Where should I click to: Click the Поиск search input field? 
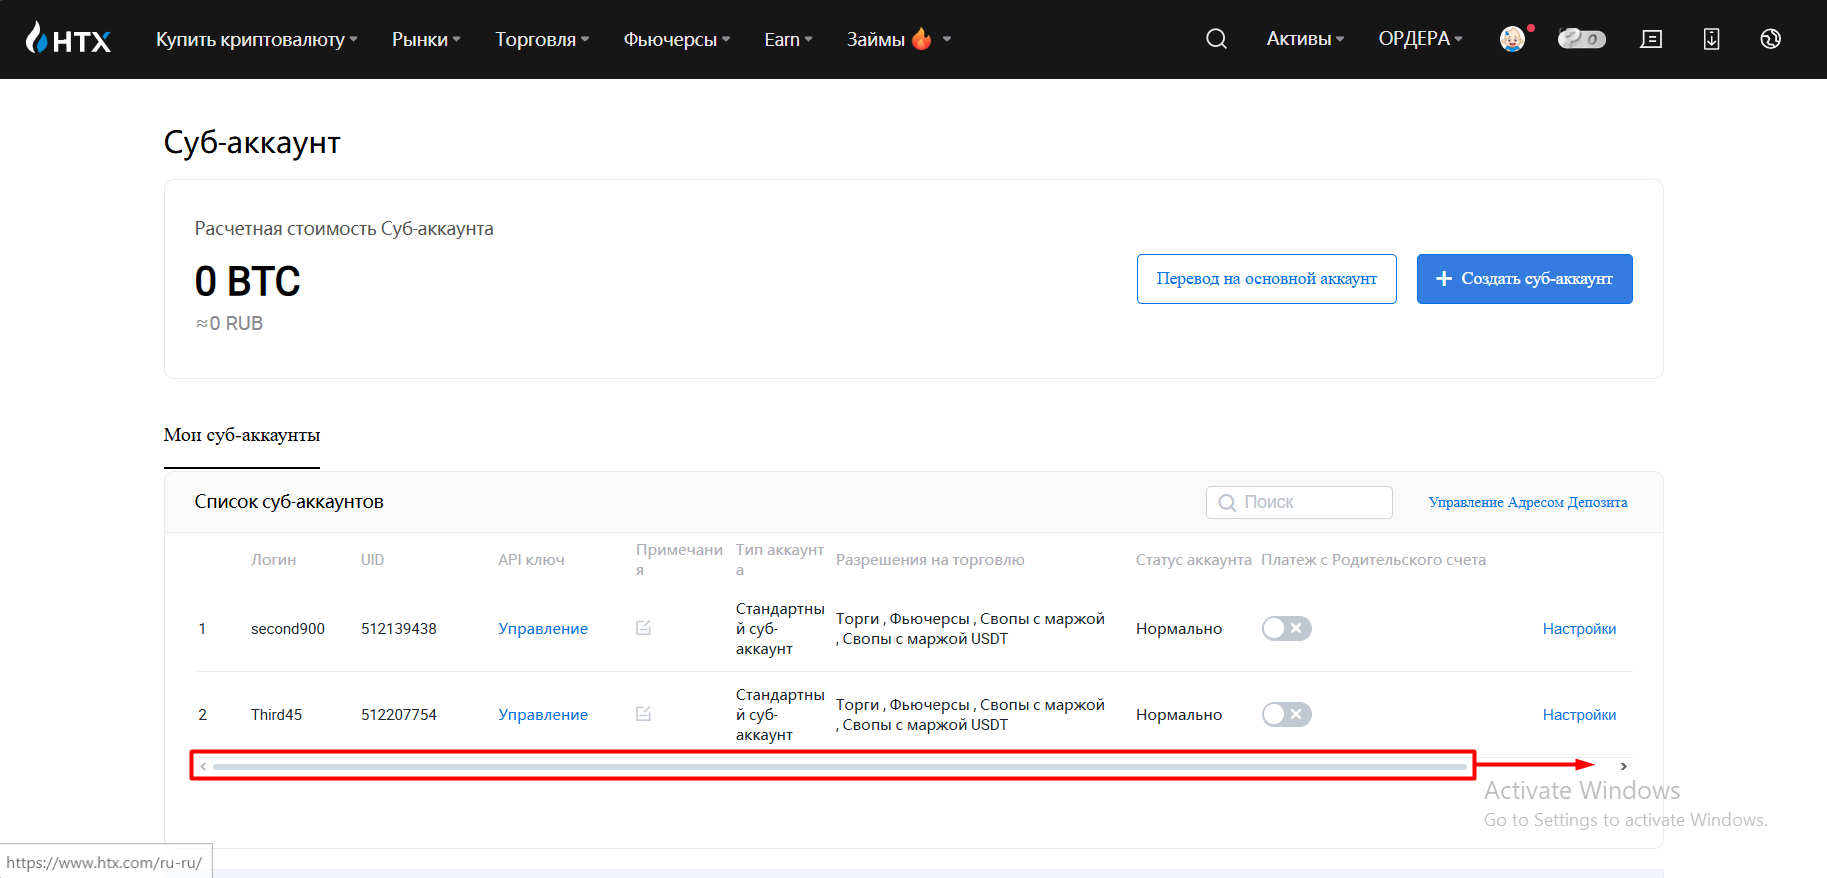pyautogui.click(x=1299, y=502)
